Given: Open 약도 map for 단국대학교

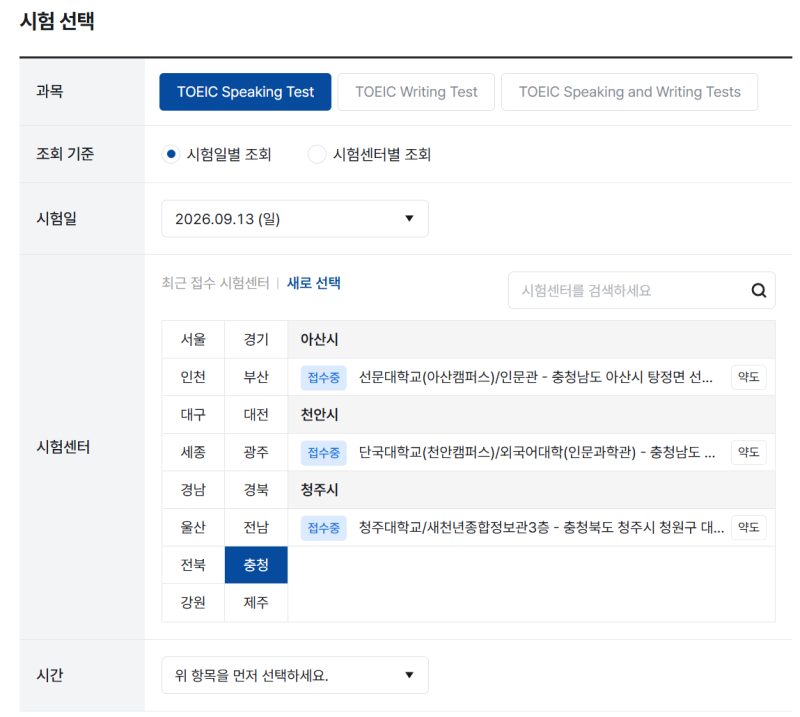Looking at the screenshot, I should click(748, 452).
